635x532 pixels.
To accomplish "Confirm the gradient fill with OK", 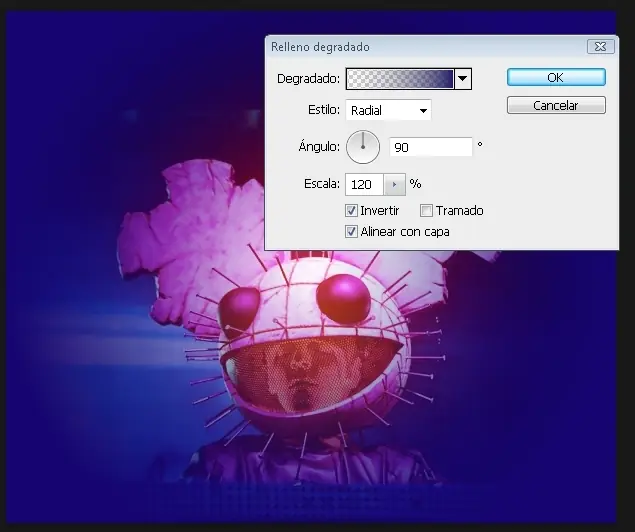I will (556, 77).
